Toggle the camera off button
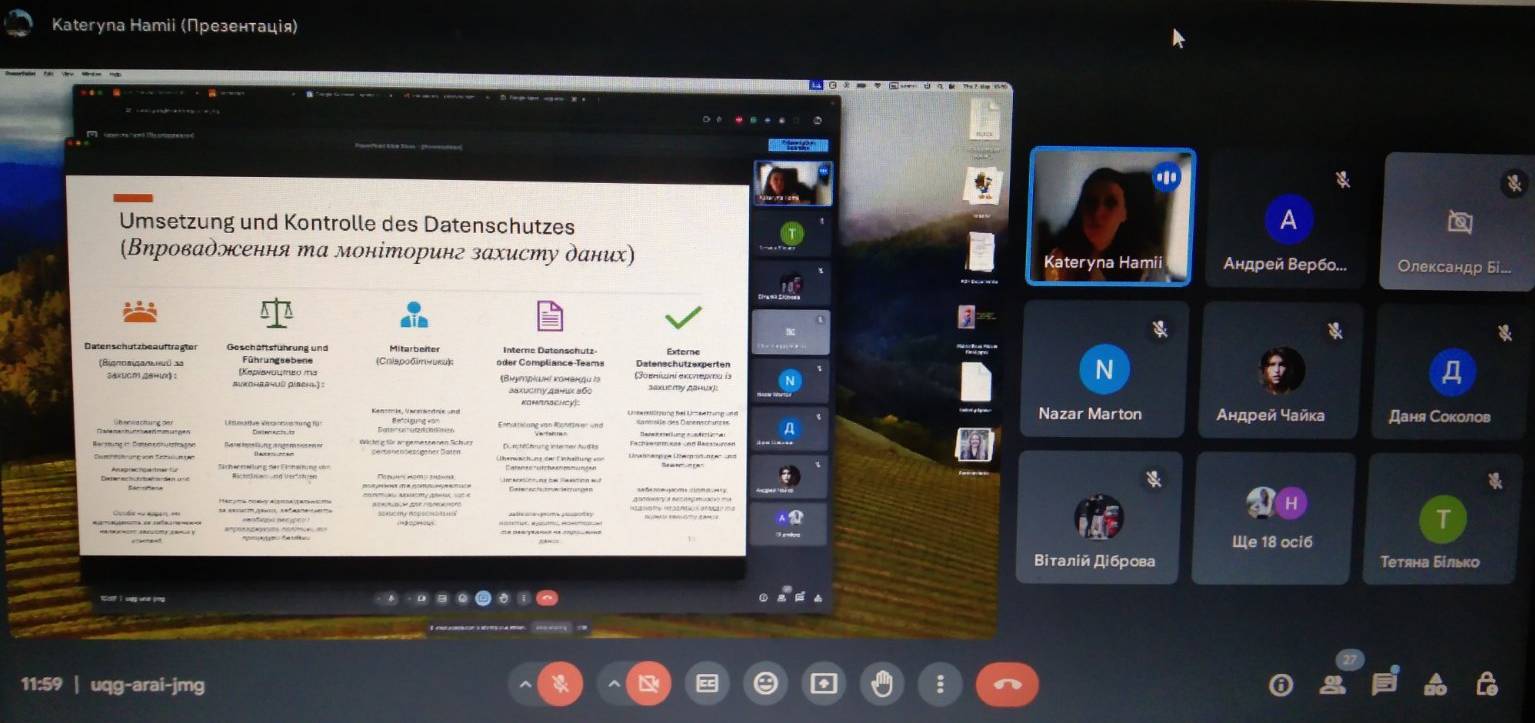 click(x=648, y=684)
